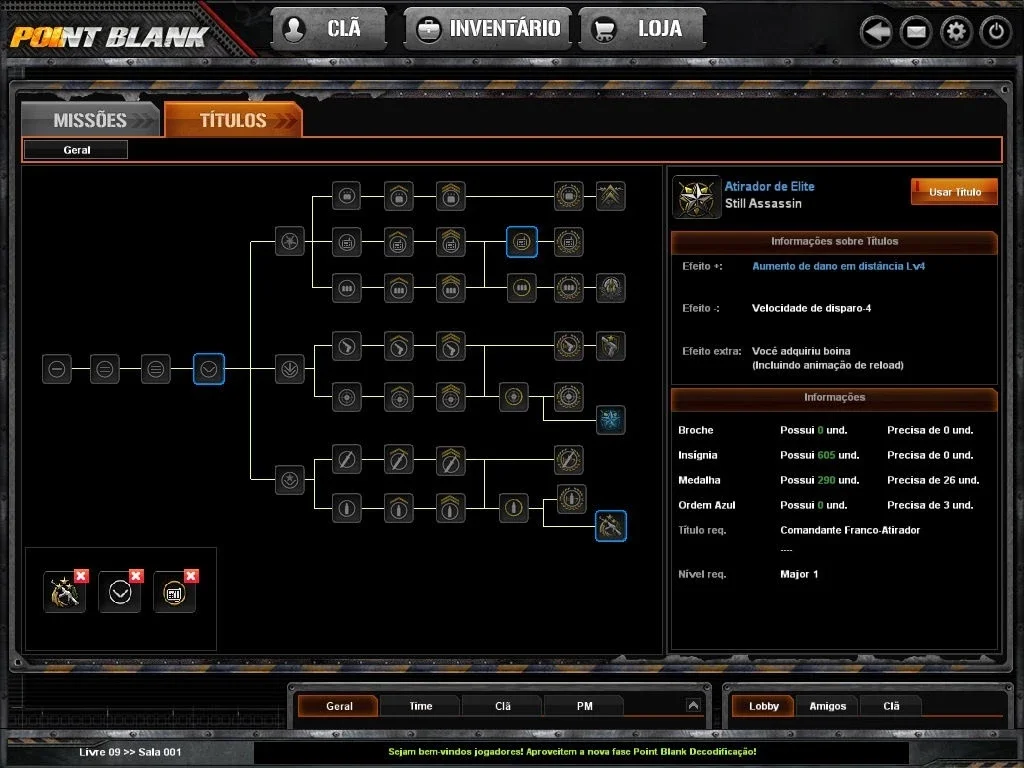Viewport: 1024px width, 768px height.
Task: Click the power exit button
Action: 996,31
